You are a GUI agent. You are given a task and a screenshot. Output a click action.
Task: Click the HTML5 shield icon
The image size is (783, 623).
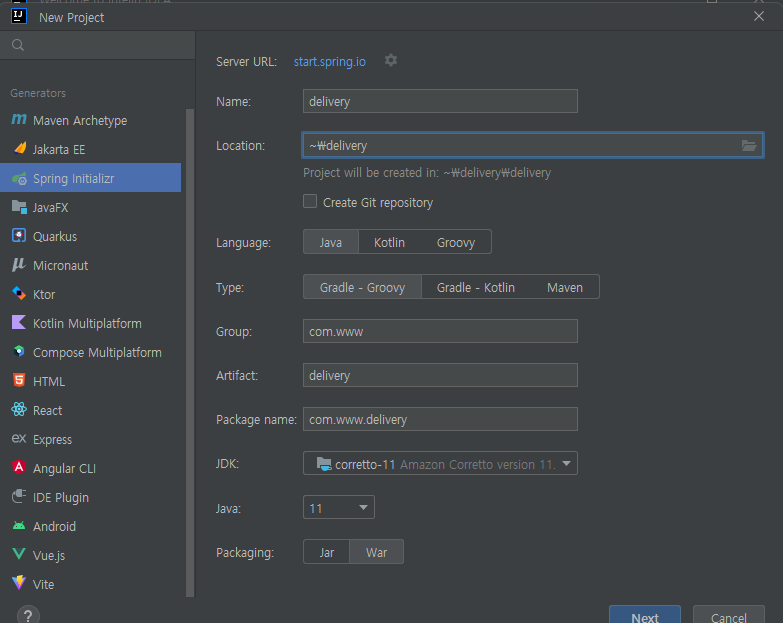[19, 380]
